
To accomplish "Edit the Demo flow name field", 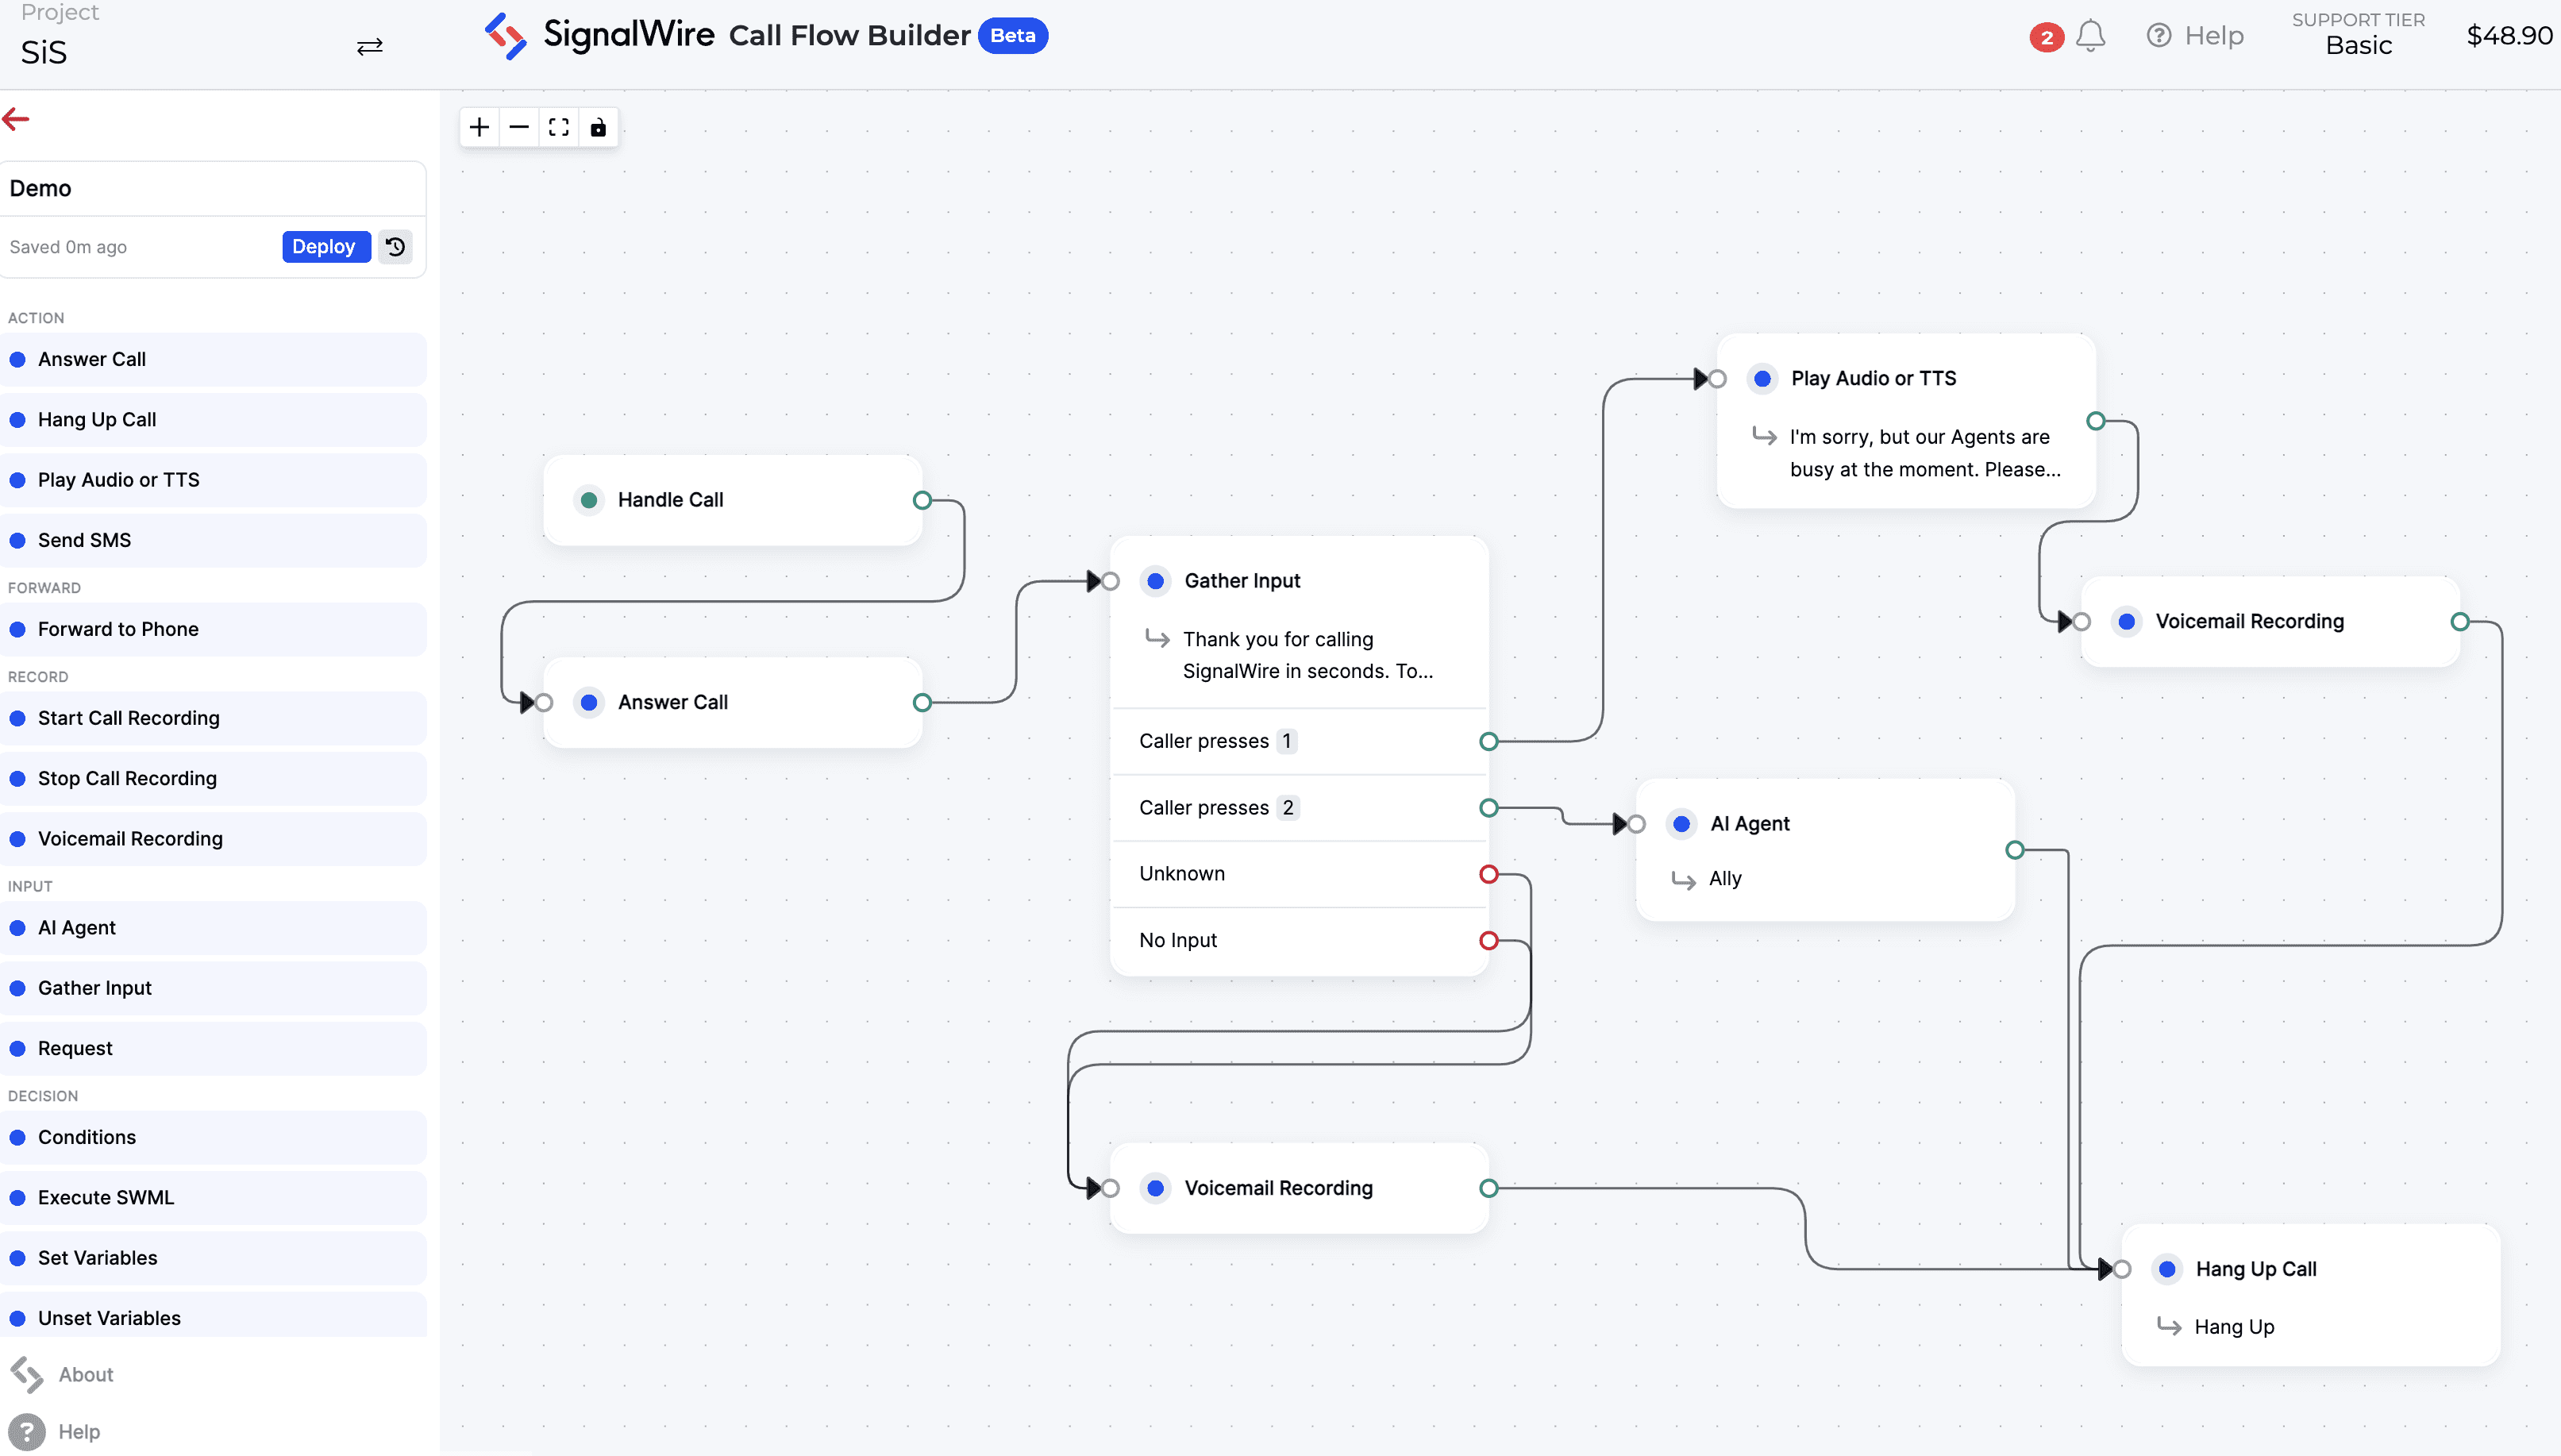I will point(213,188).
